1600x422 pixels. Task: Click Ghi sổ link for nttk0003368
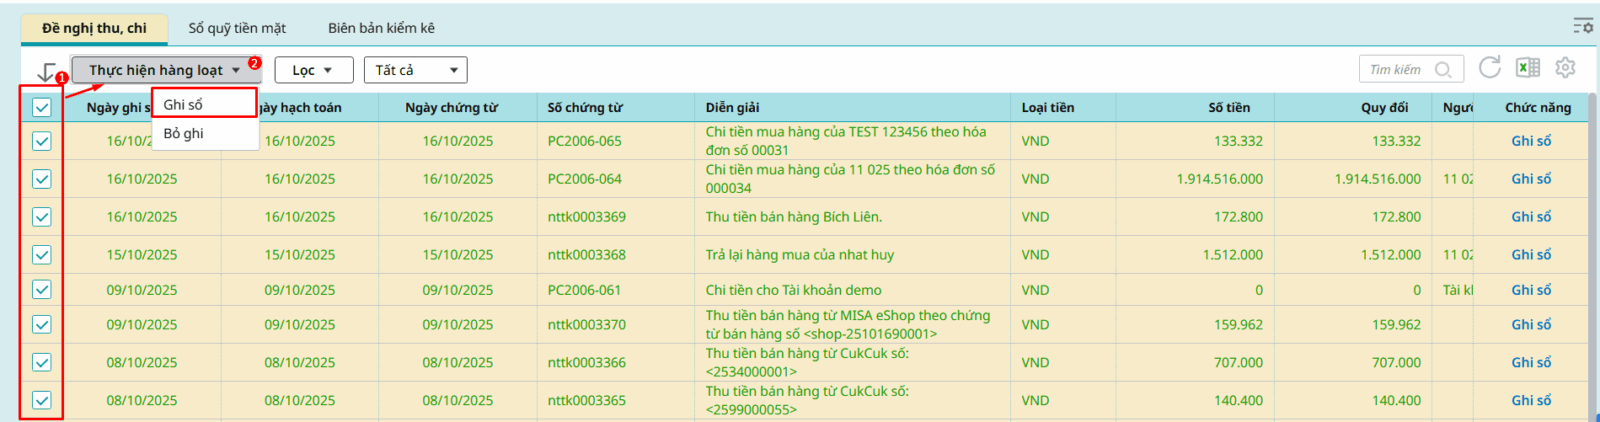[x=1531, y=255]
